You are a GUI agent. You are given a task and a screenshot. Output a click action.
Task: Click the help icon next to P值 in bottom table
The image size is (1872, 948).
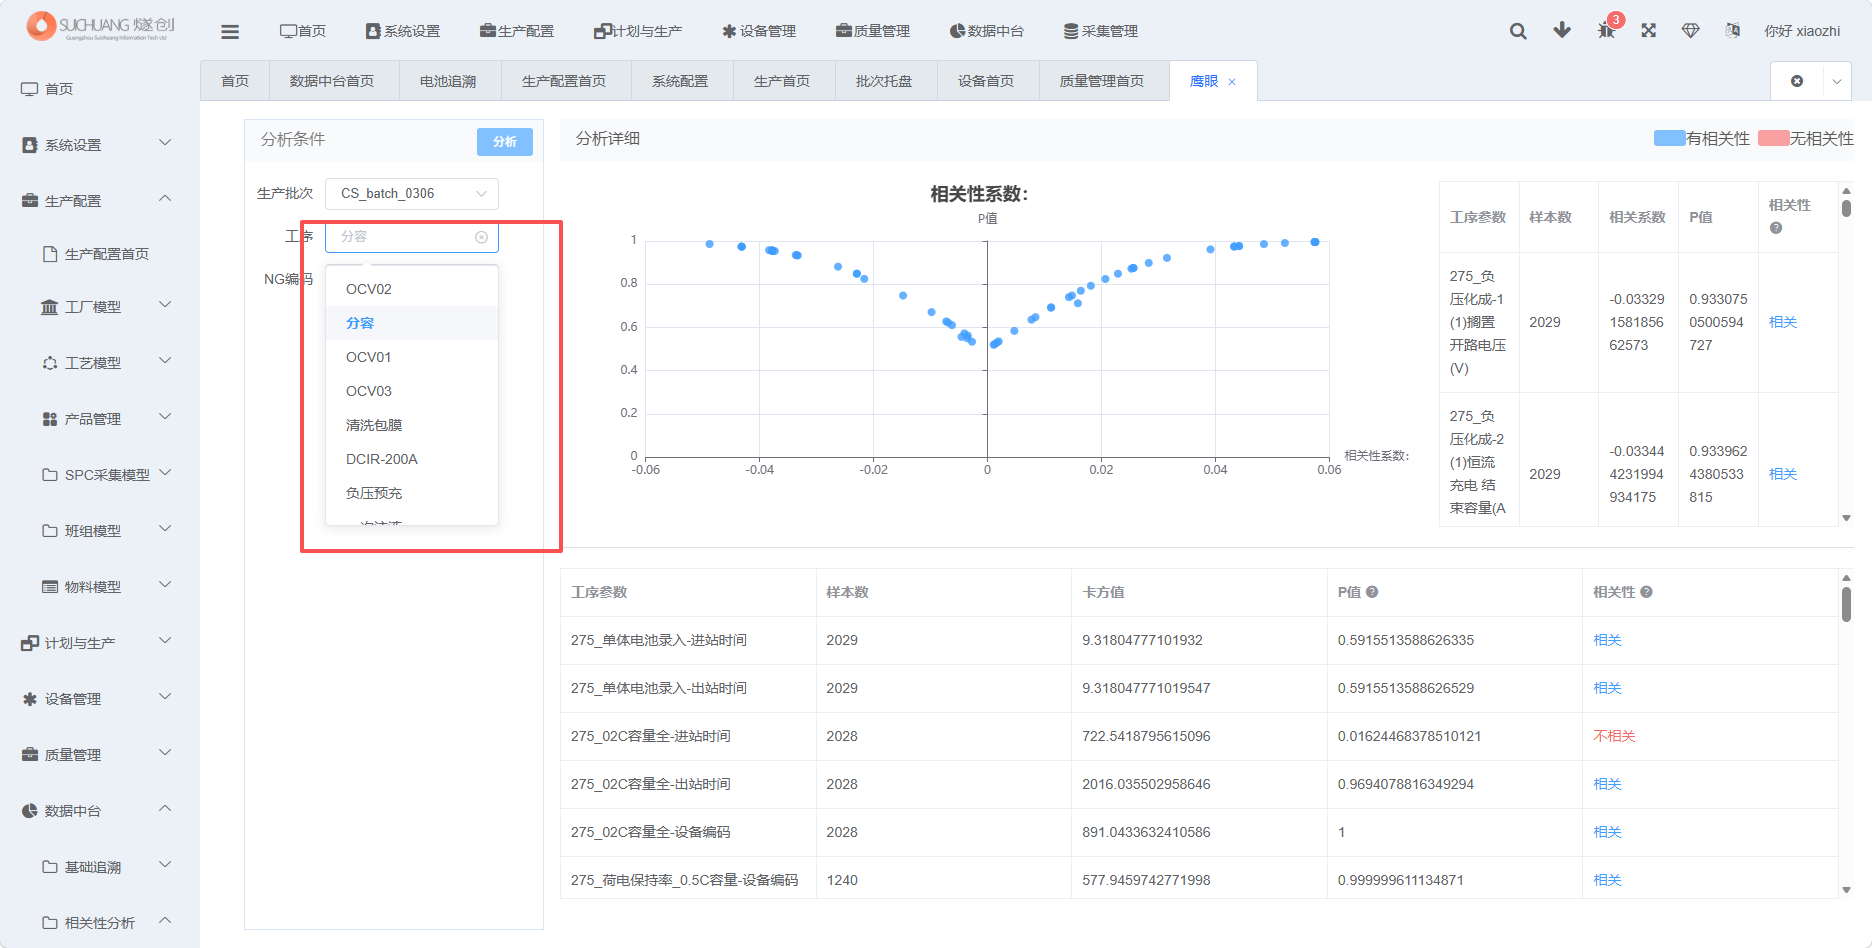[1372, 592]
